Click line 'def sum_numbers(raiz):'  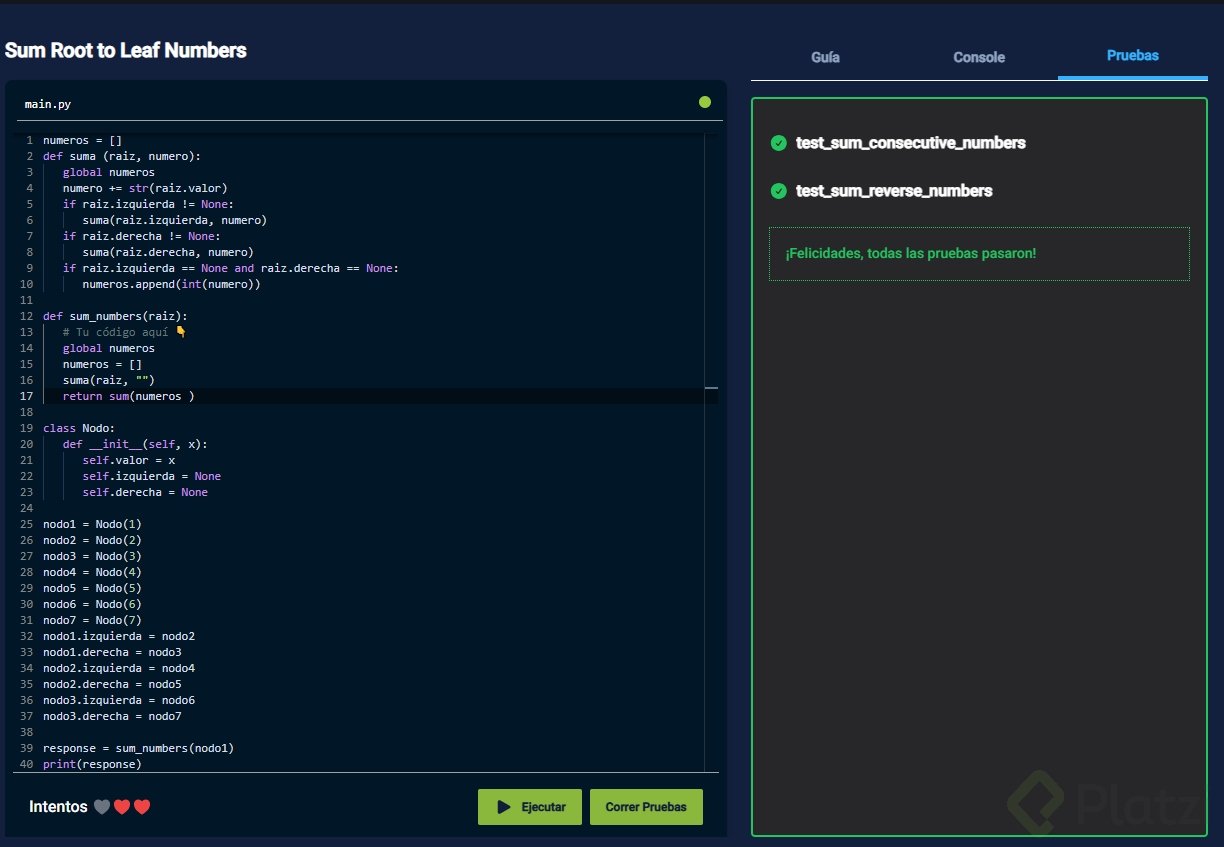115,316
